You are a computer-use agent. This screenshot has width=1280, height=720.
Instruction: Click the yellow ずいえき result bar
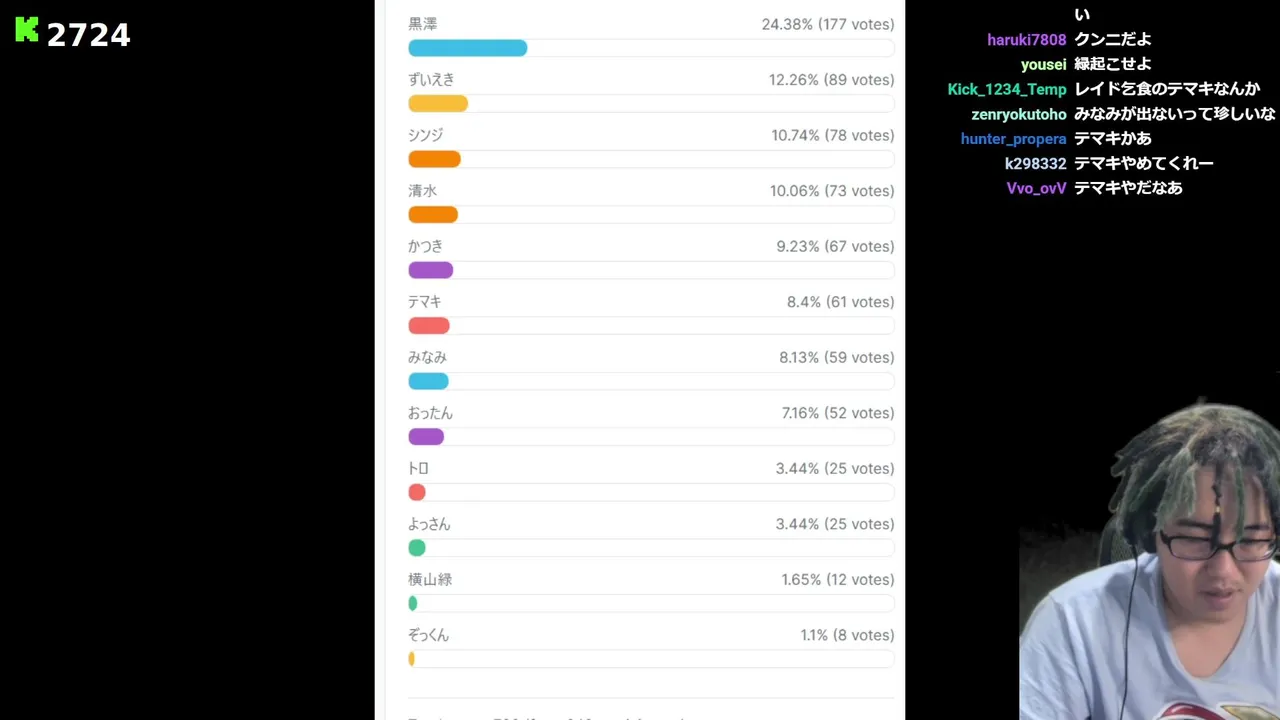(438, 104)
